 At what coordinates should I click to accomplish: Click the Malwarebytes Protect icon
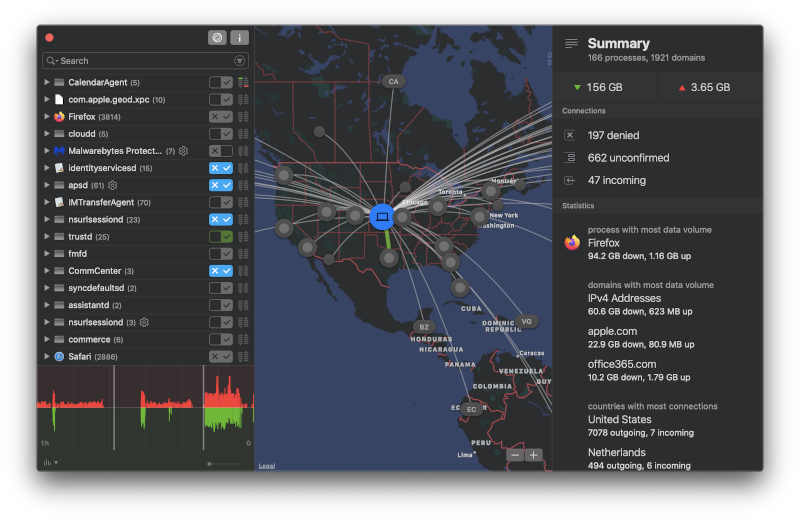(59, 151)
